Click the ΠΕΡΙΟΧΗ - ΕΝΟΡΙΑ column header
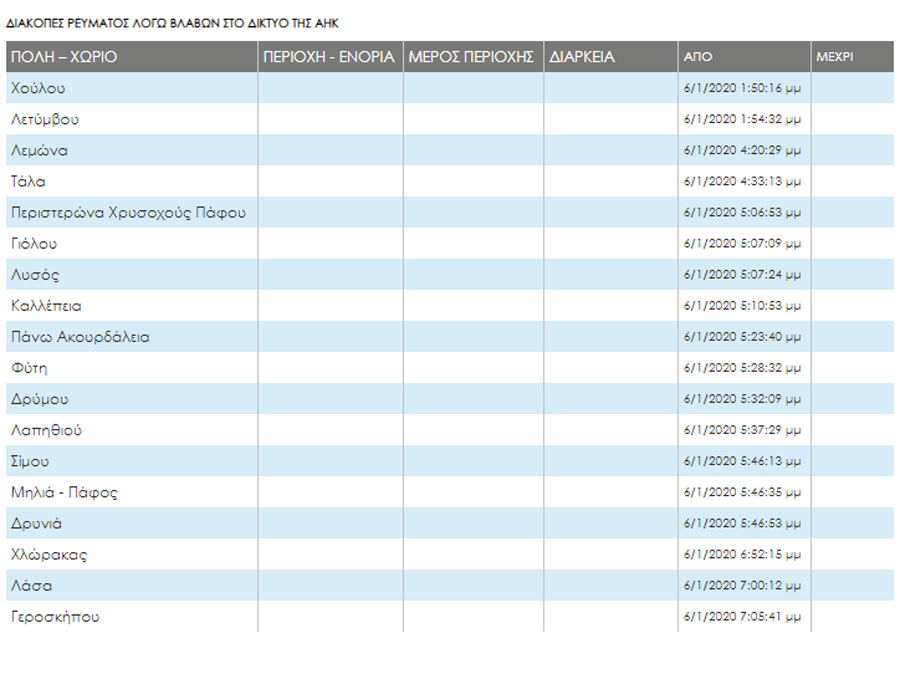 point(331,57)
